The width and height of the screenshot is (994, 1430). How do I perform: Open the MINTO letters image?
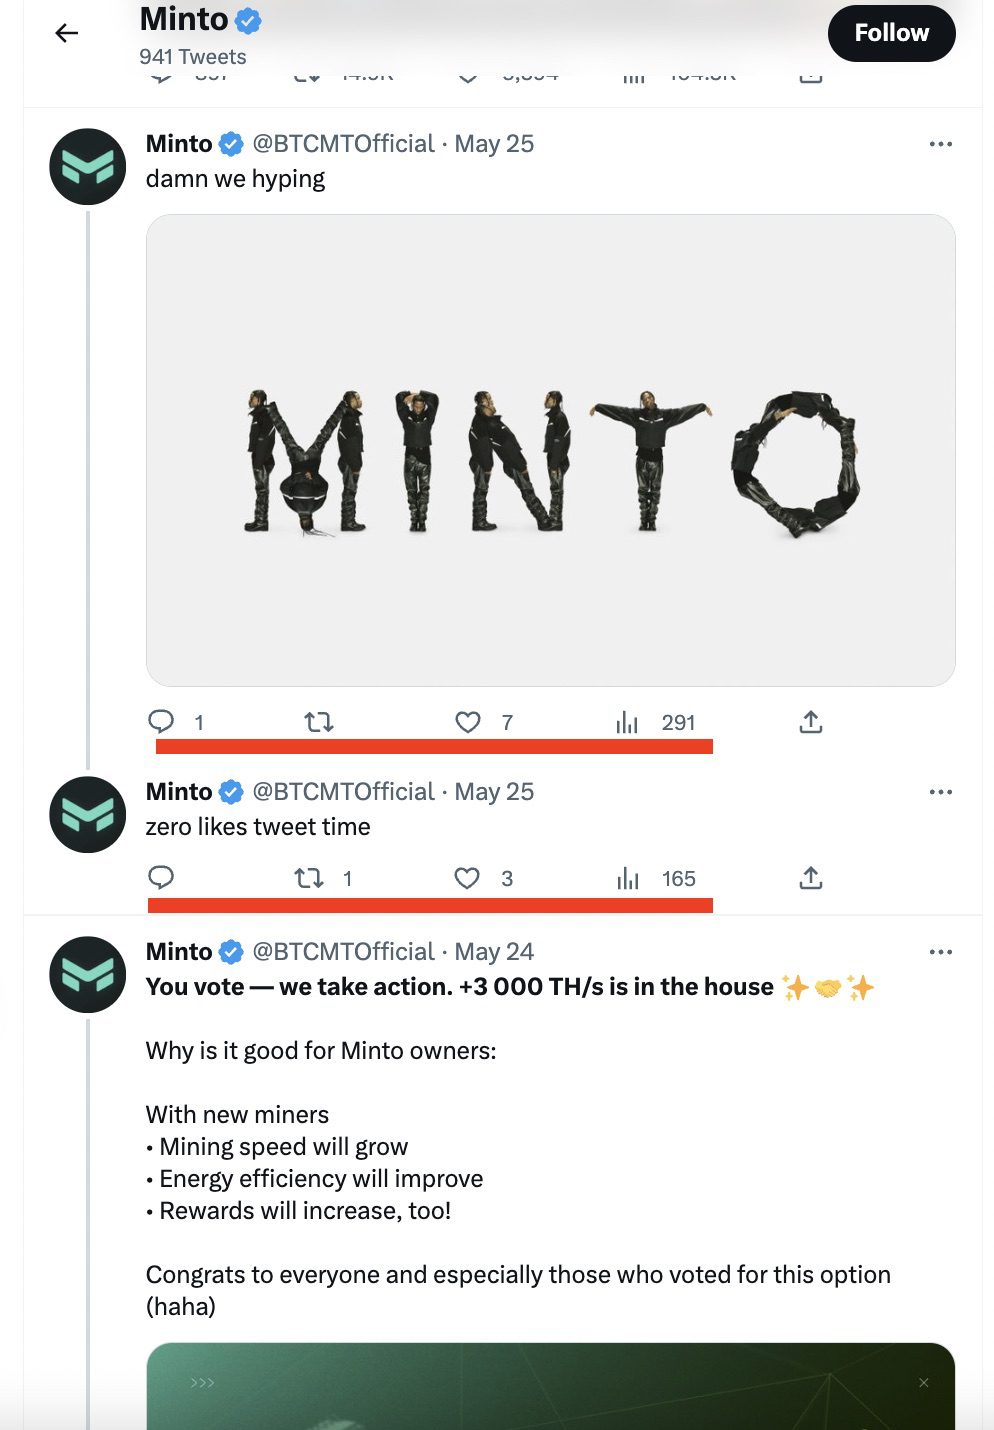click(550, 450)
